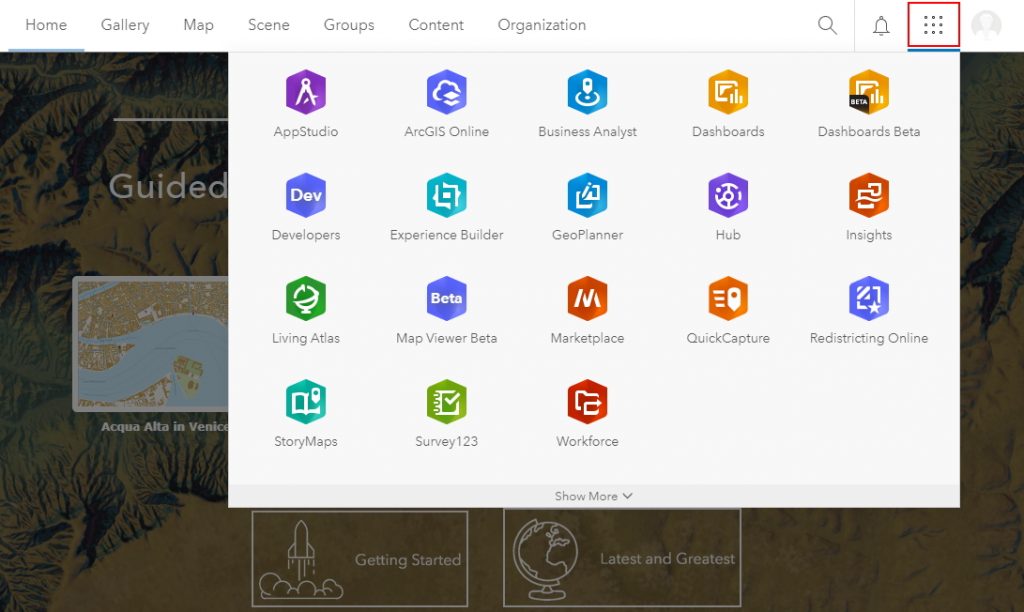Open the user profile avatar
The width and height of the screenshot is (1024, 612).
986,25
